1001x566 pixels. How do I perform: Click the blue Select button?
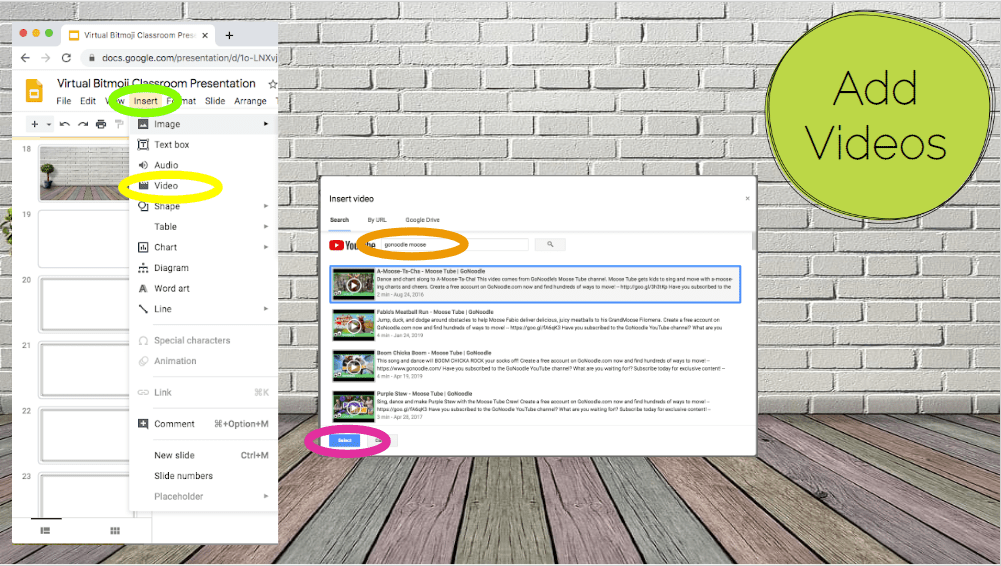click(x=345, y=440)
